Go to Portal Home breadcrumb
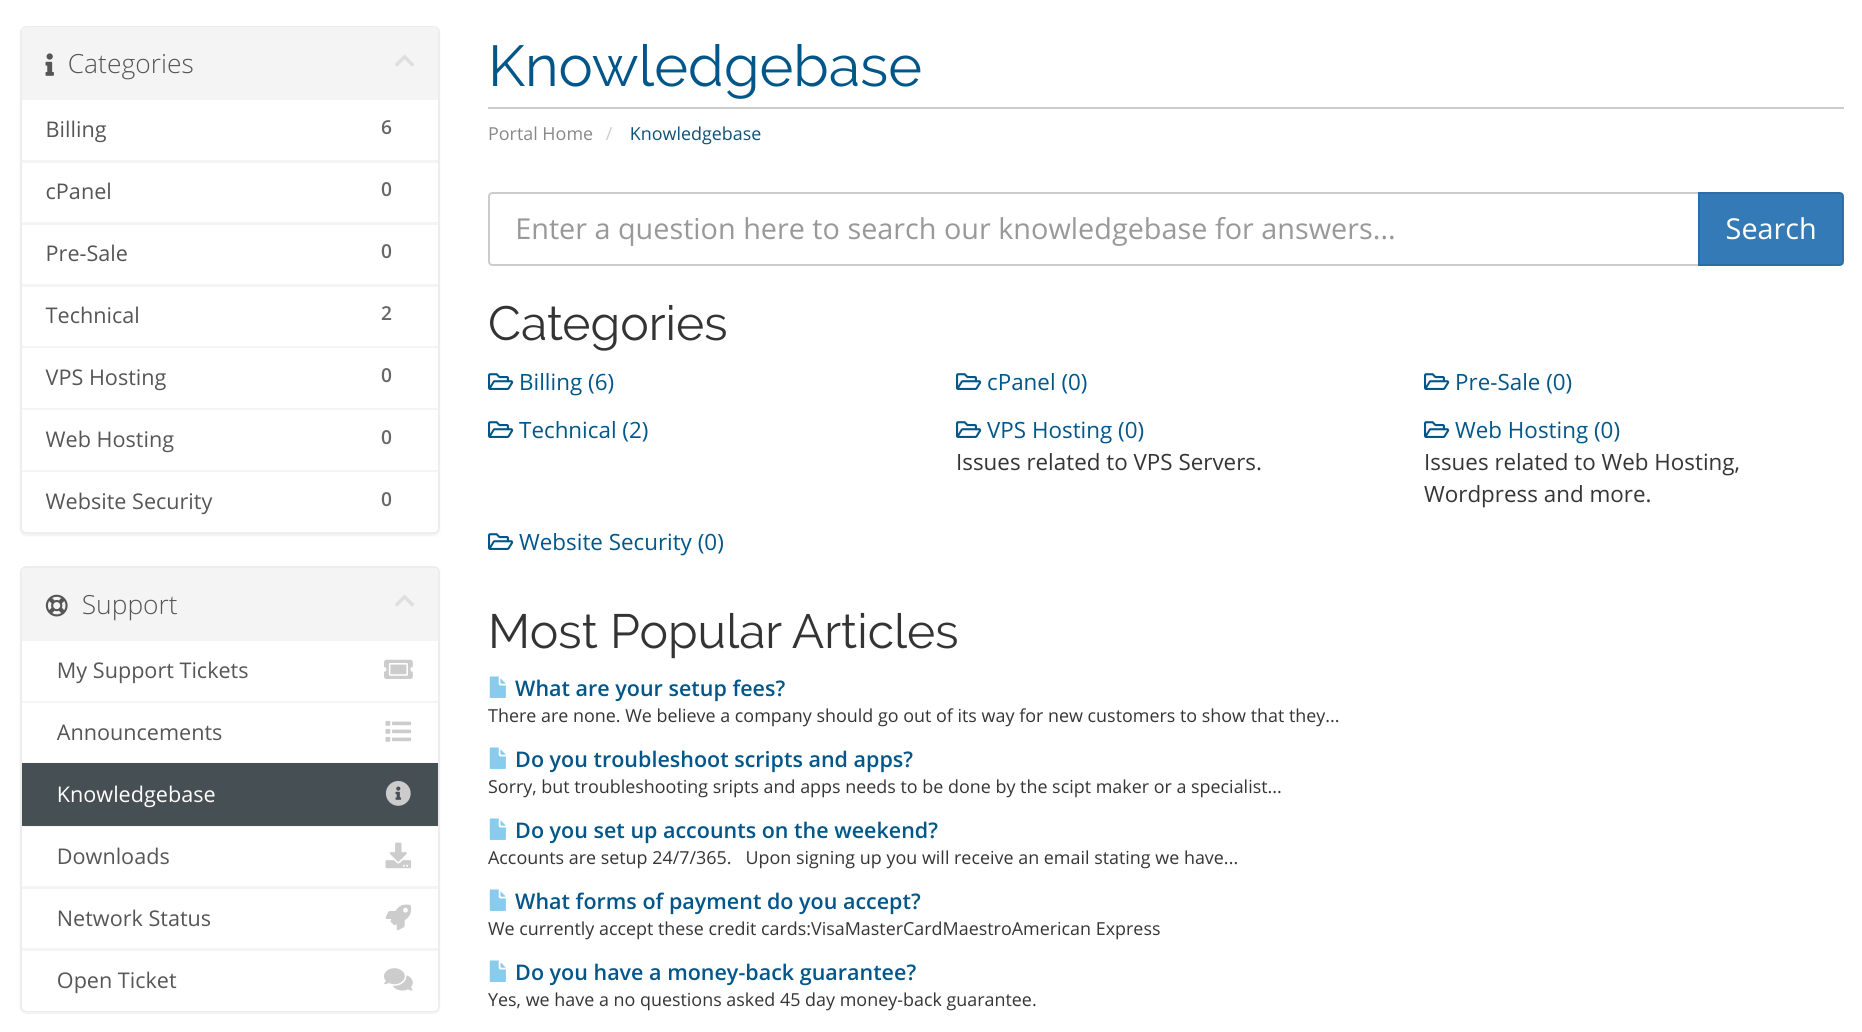The image size is (1862, 1032). point(540,134)
